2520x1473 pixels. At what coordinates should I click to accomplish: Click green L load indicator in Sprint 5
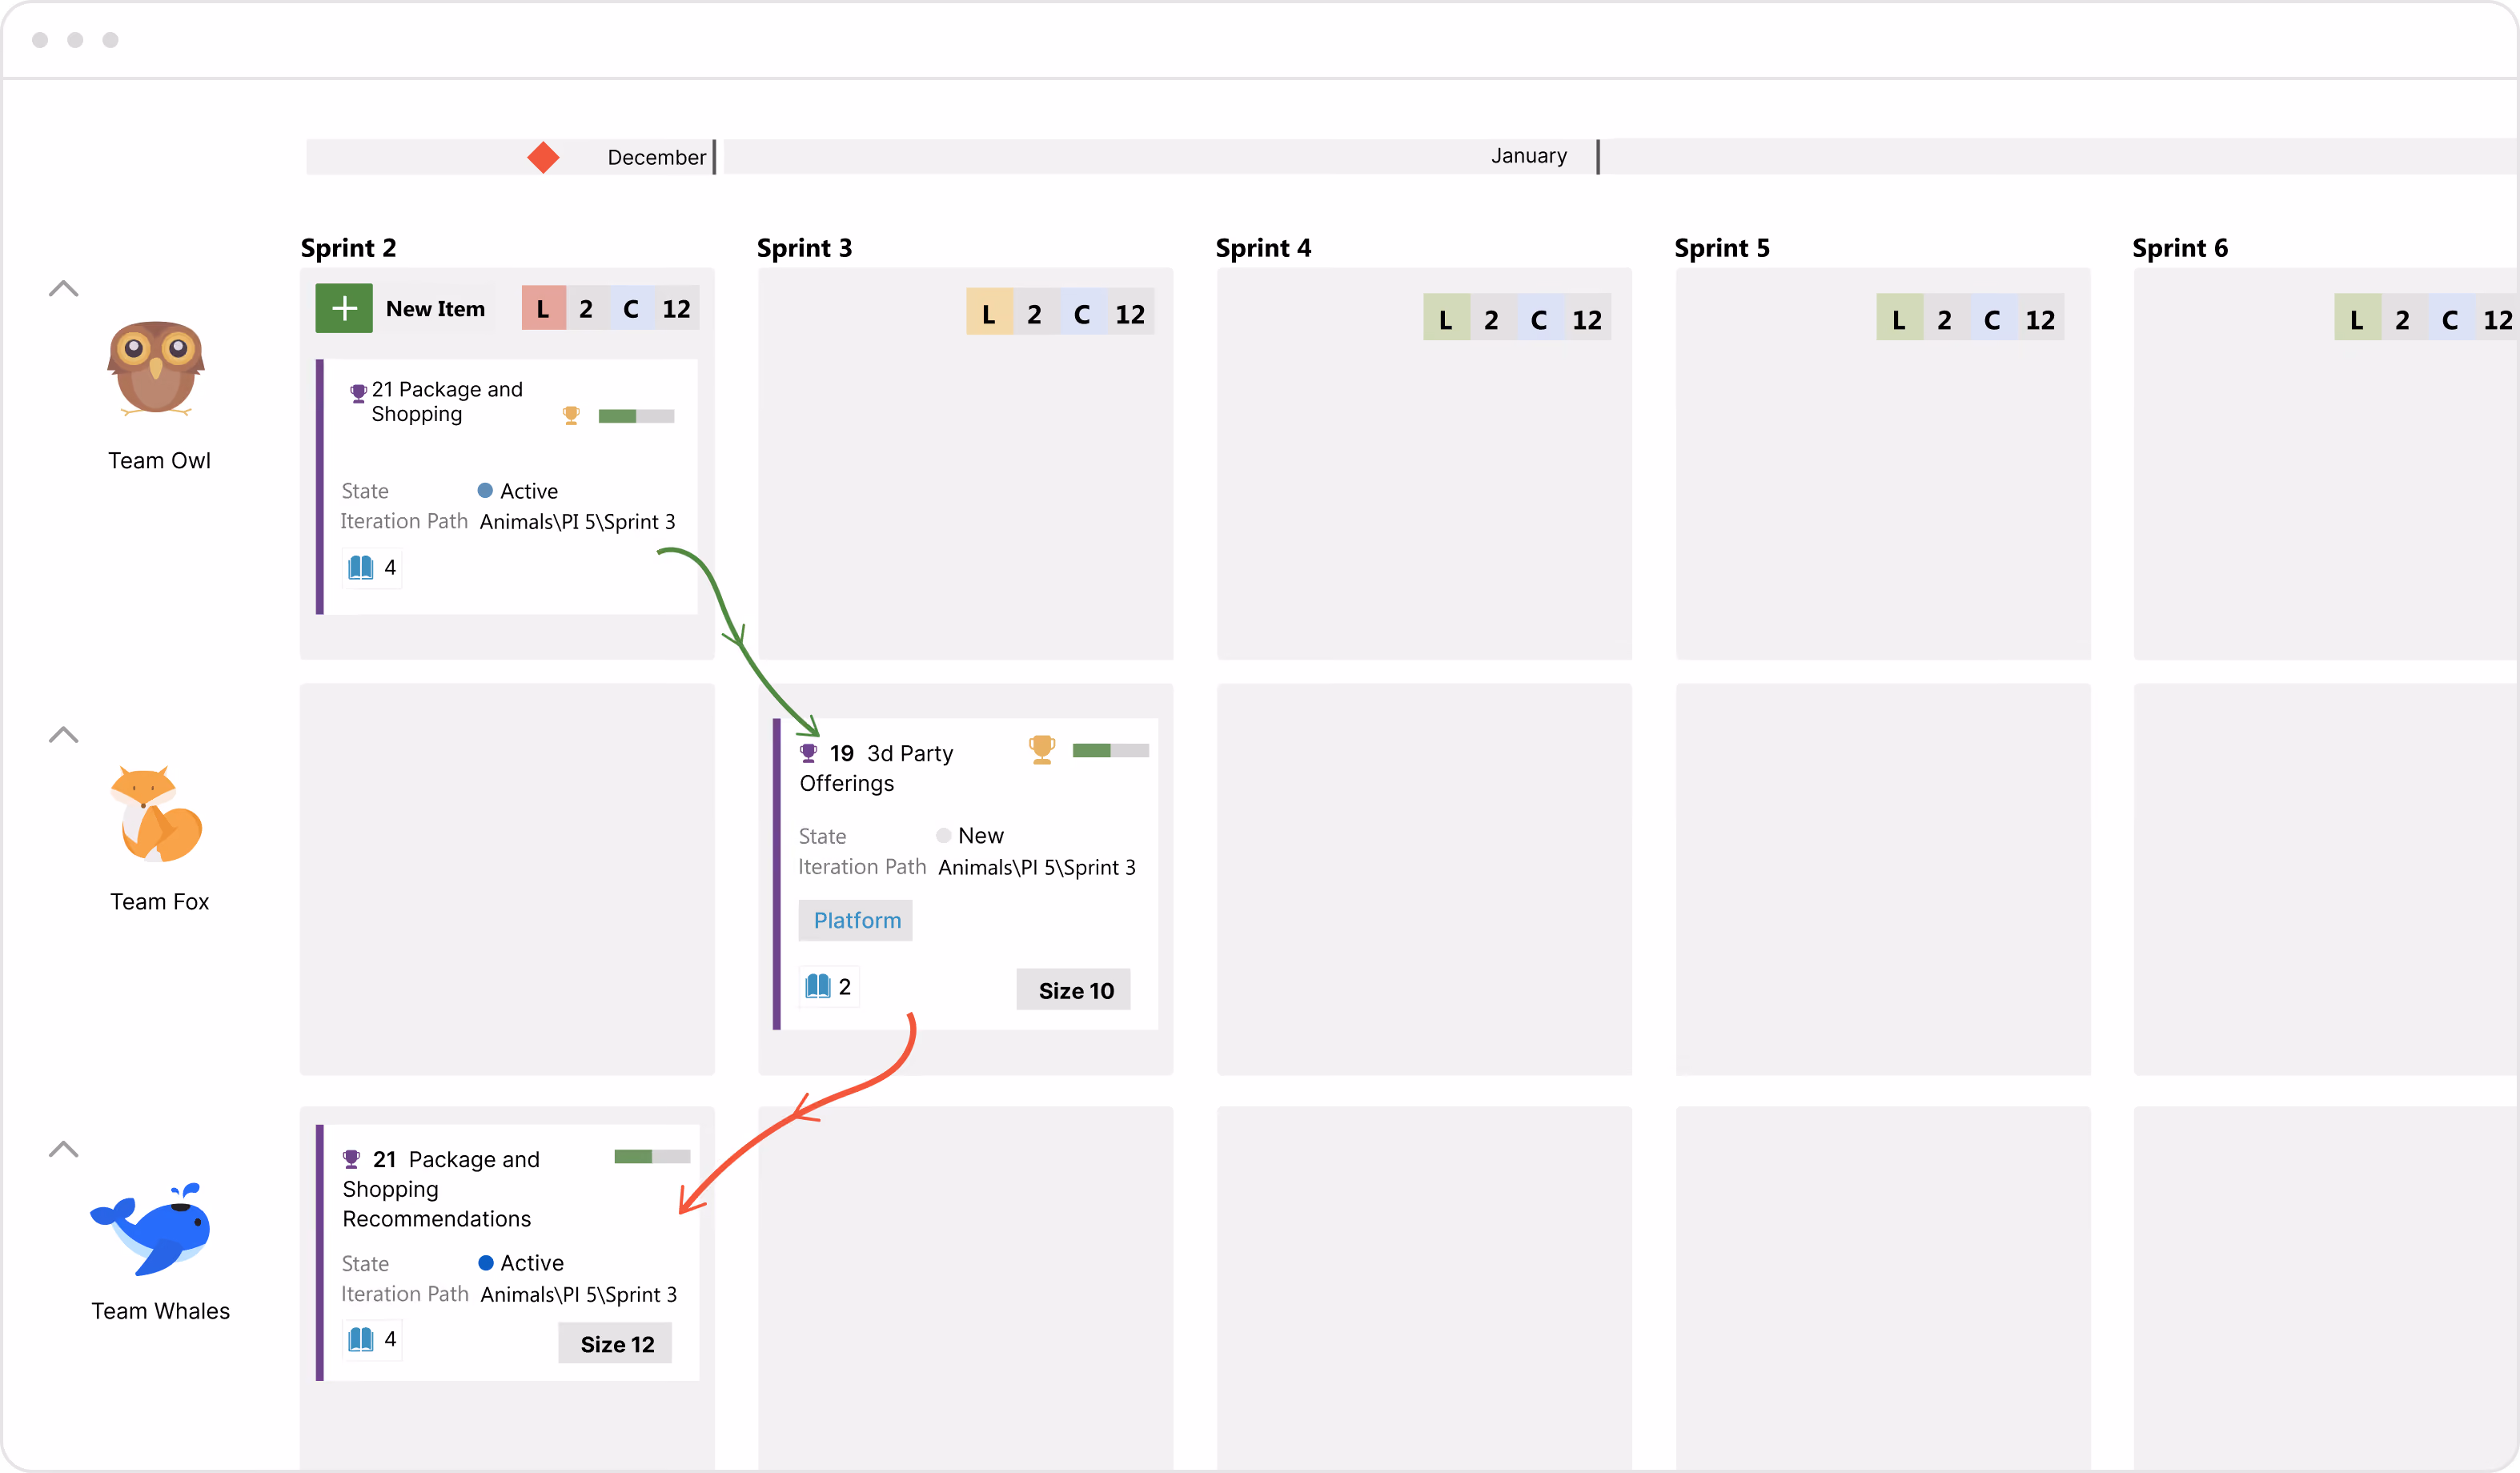pos(1899,318)
